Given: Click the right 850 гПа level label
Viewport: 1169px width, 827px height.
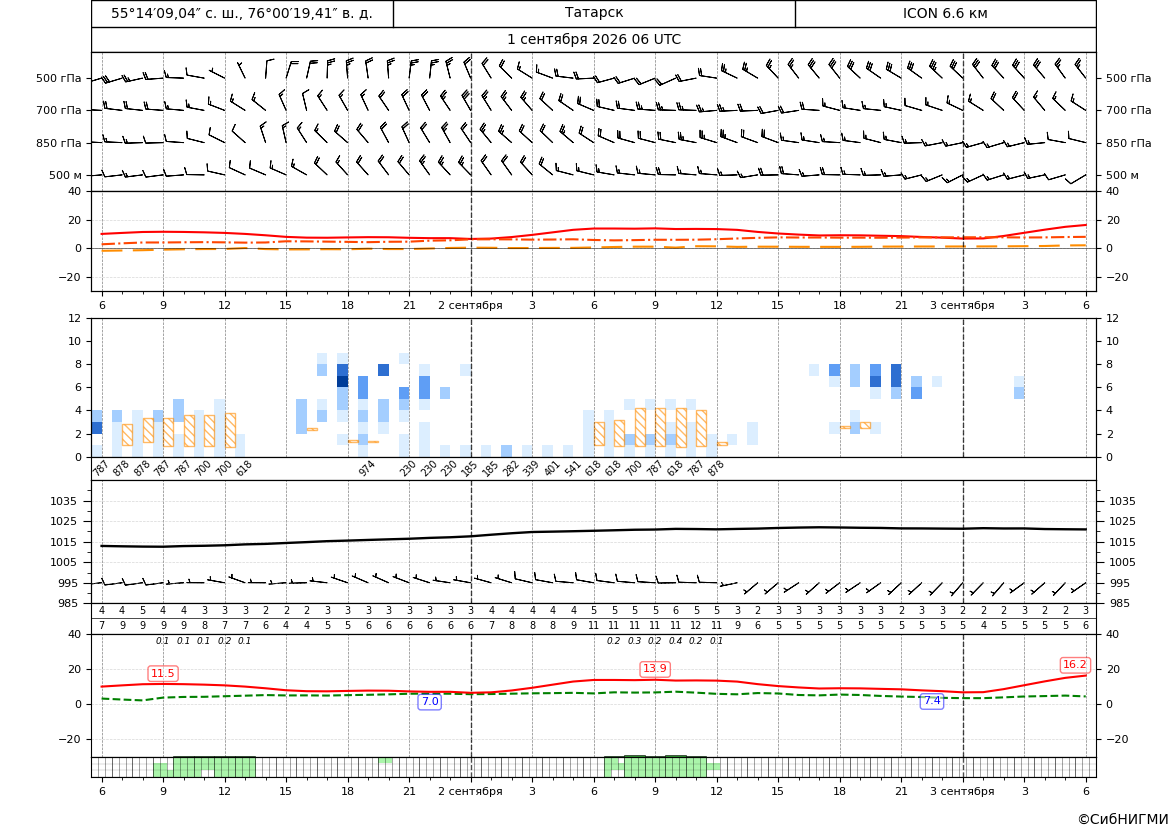Looking at the screenshot, I should point(1128,143).
